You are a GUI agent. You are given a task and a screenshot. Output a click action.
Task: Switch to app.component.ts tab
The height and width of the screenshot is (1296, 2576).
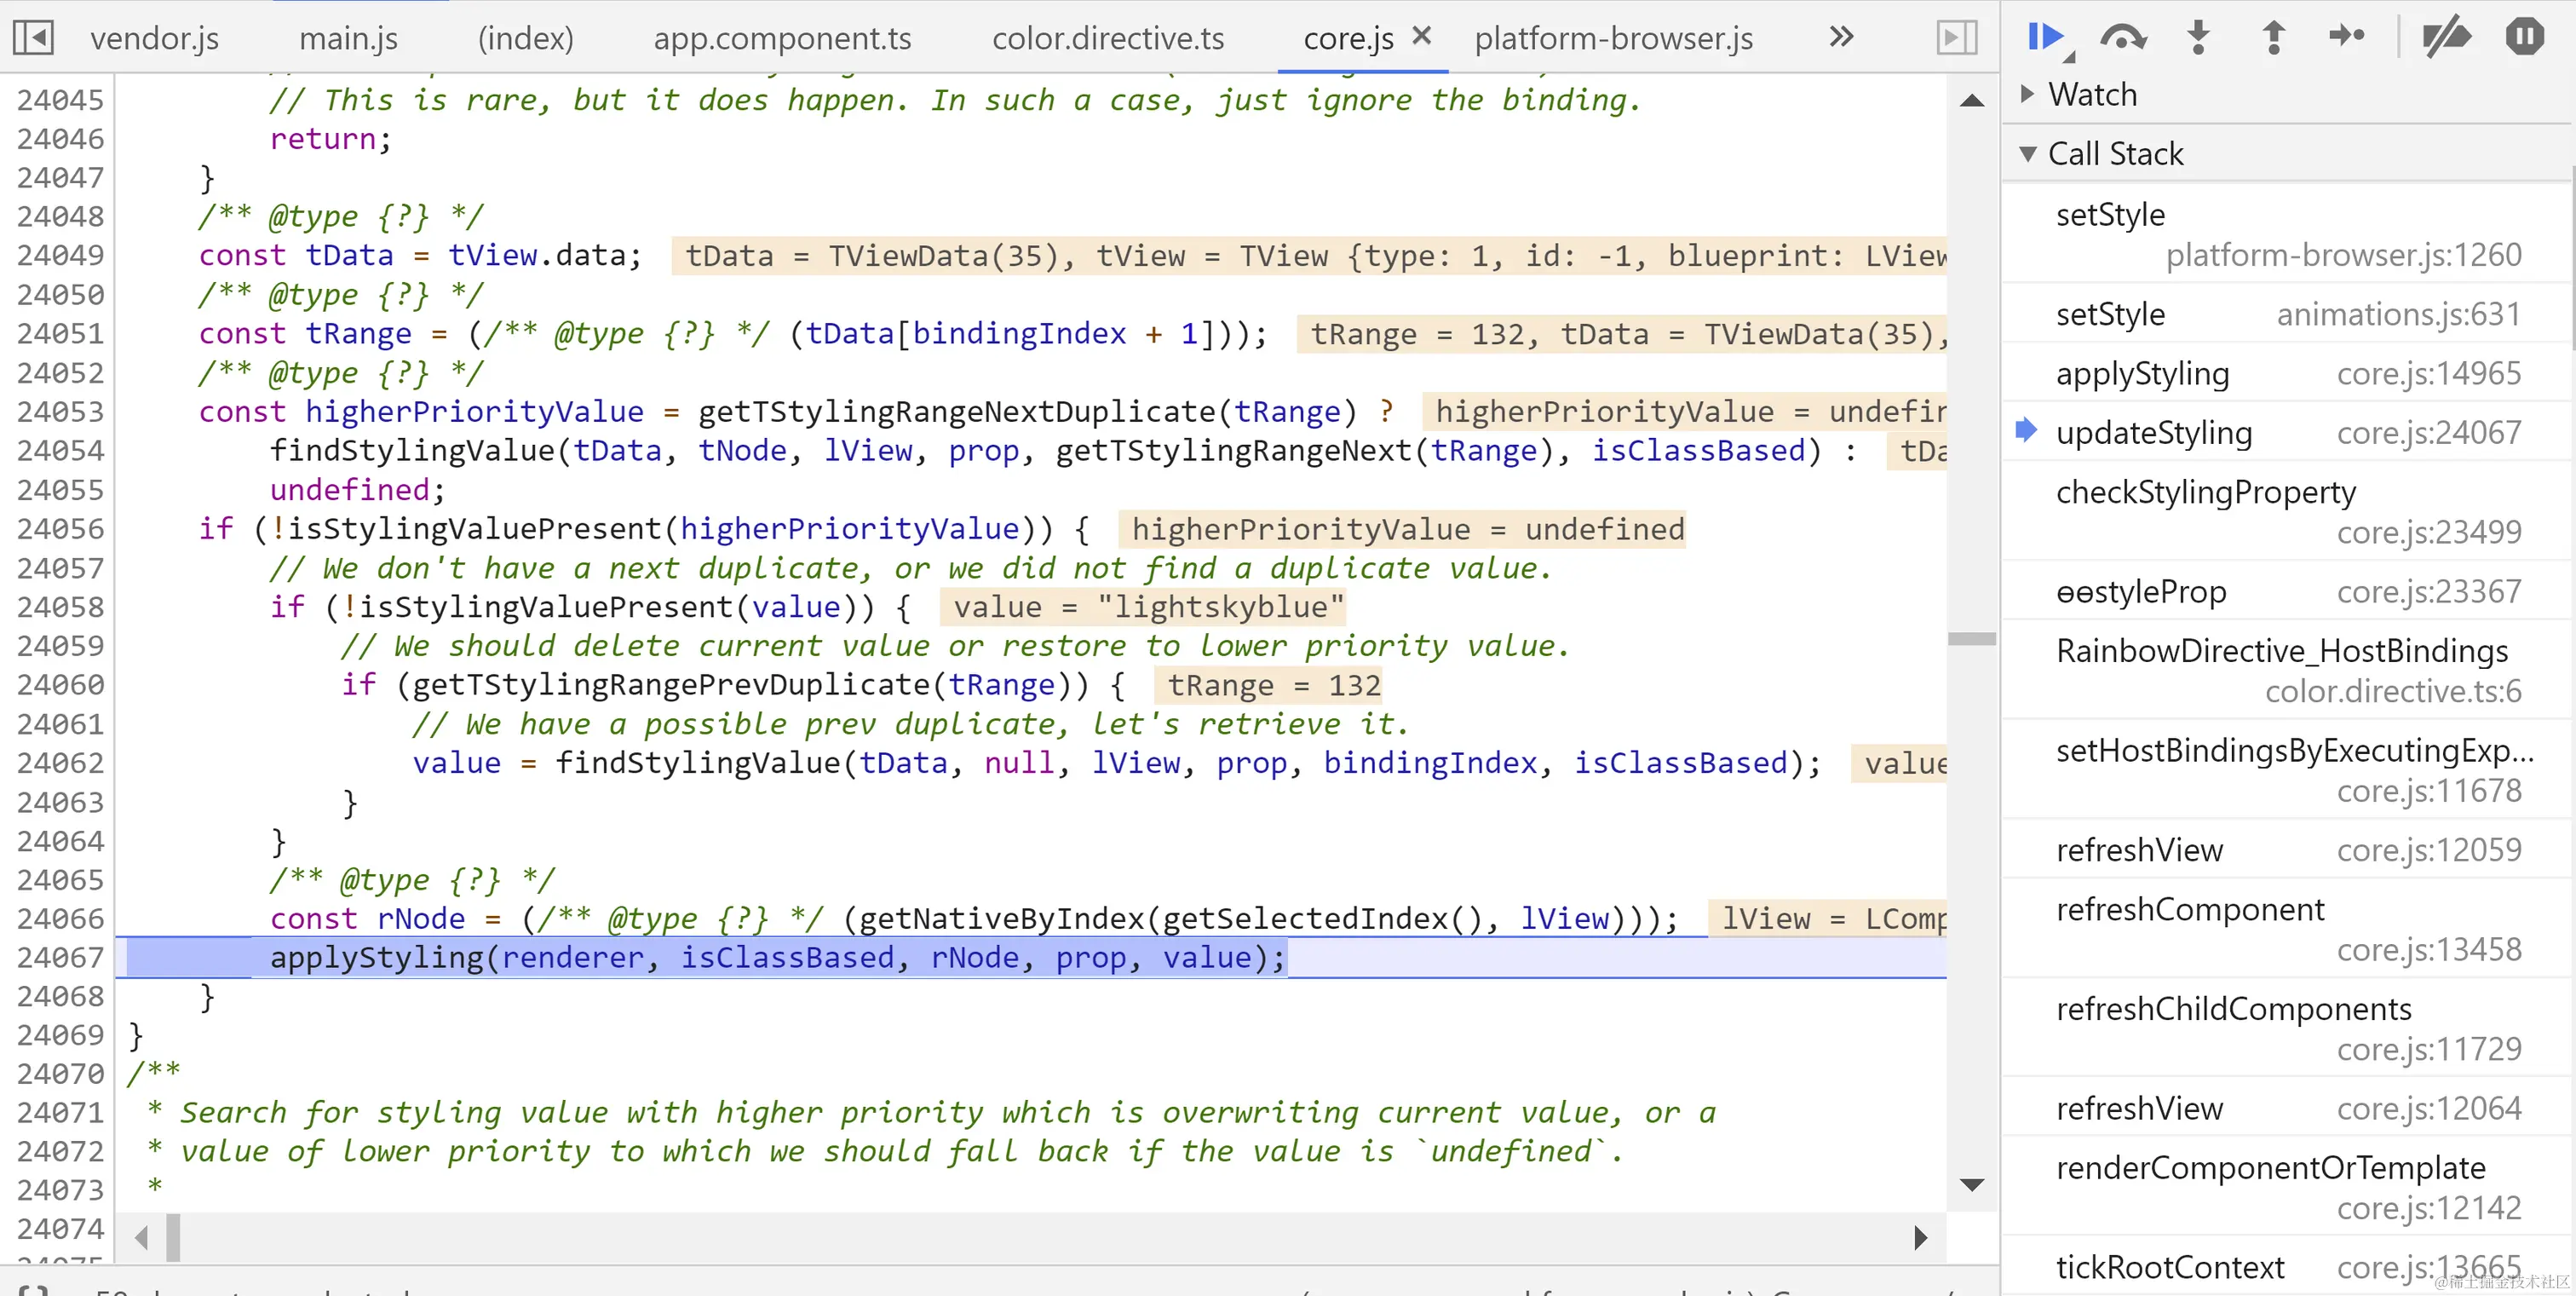(x=782, y=38)
